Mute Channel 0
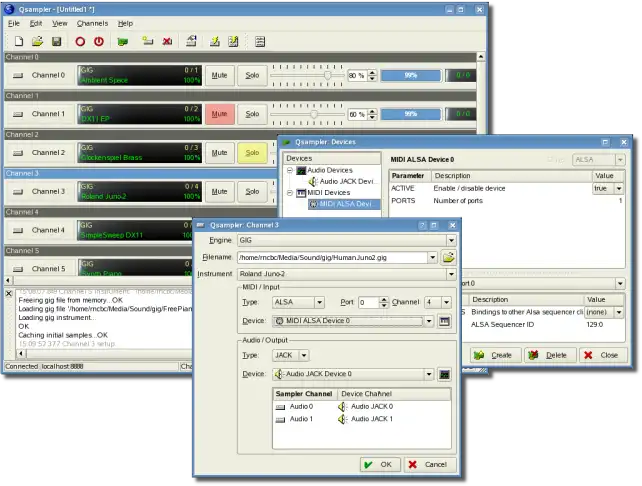 click(x=219, y=75)
